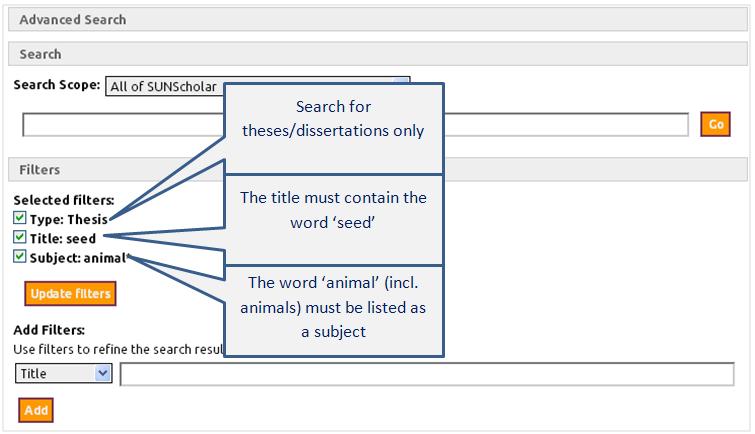Toggle the Title: seed filter checkbox
Viewport: 755px width, 434px height.
20,238
